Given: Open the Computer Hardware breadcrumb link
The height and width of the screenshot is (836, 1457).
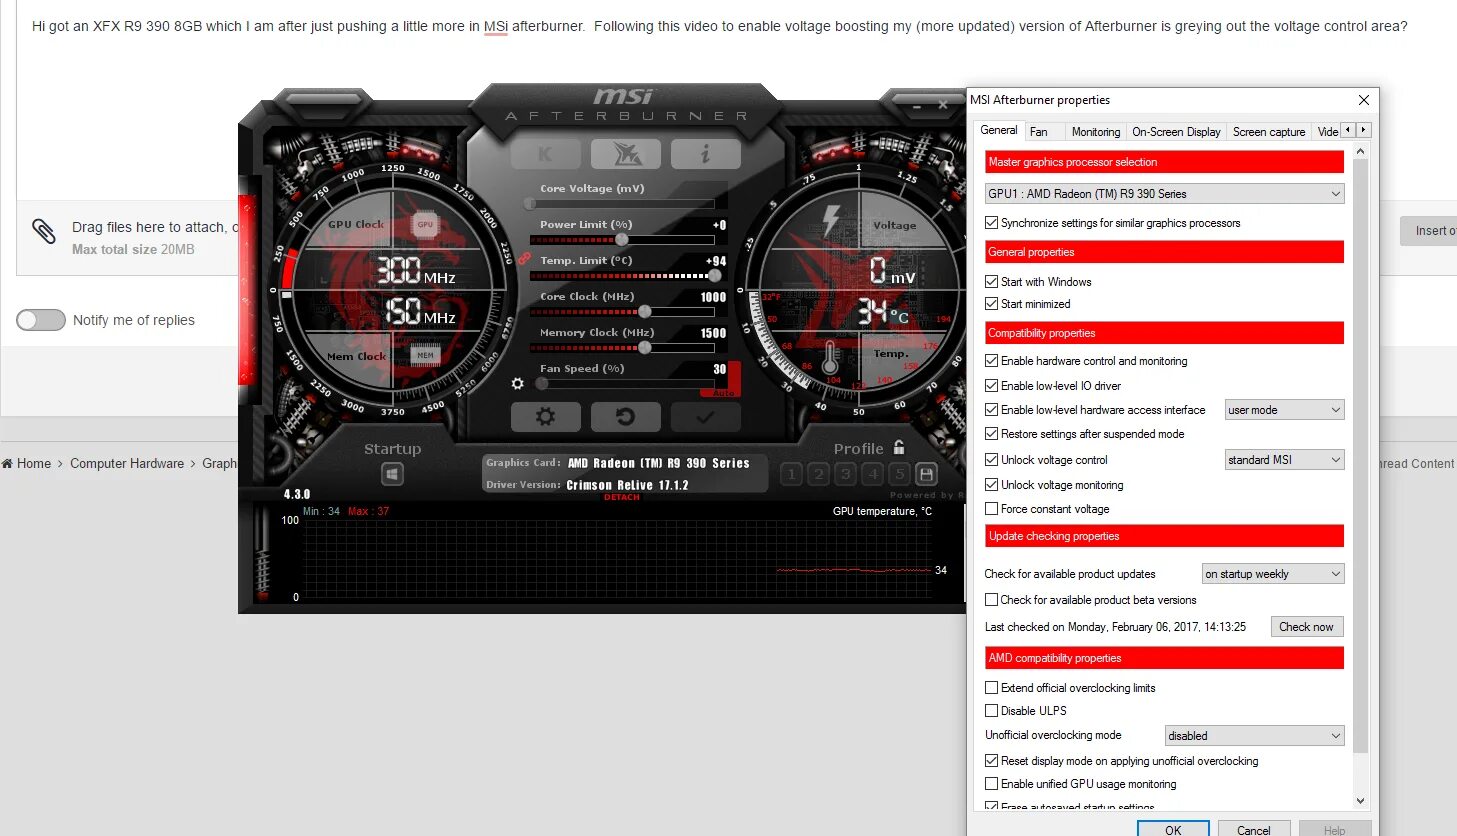Looking at the screenshot, I should 127,463.
